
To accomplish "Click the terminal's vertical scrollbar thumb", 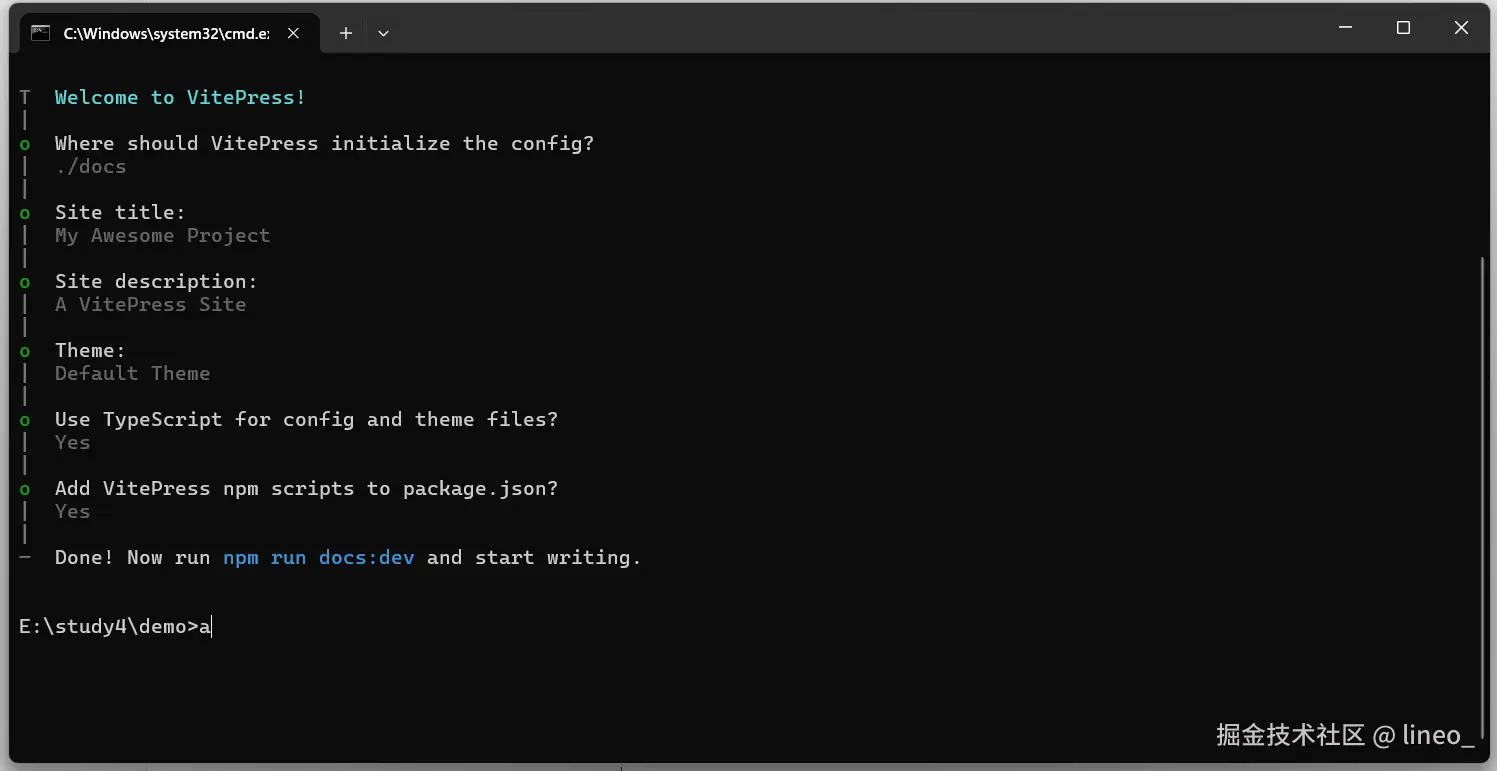I will click(1483, 470).
